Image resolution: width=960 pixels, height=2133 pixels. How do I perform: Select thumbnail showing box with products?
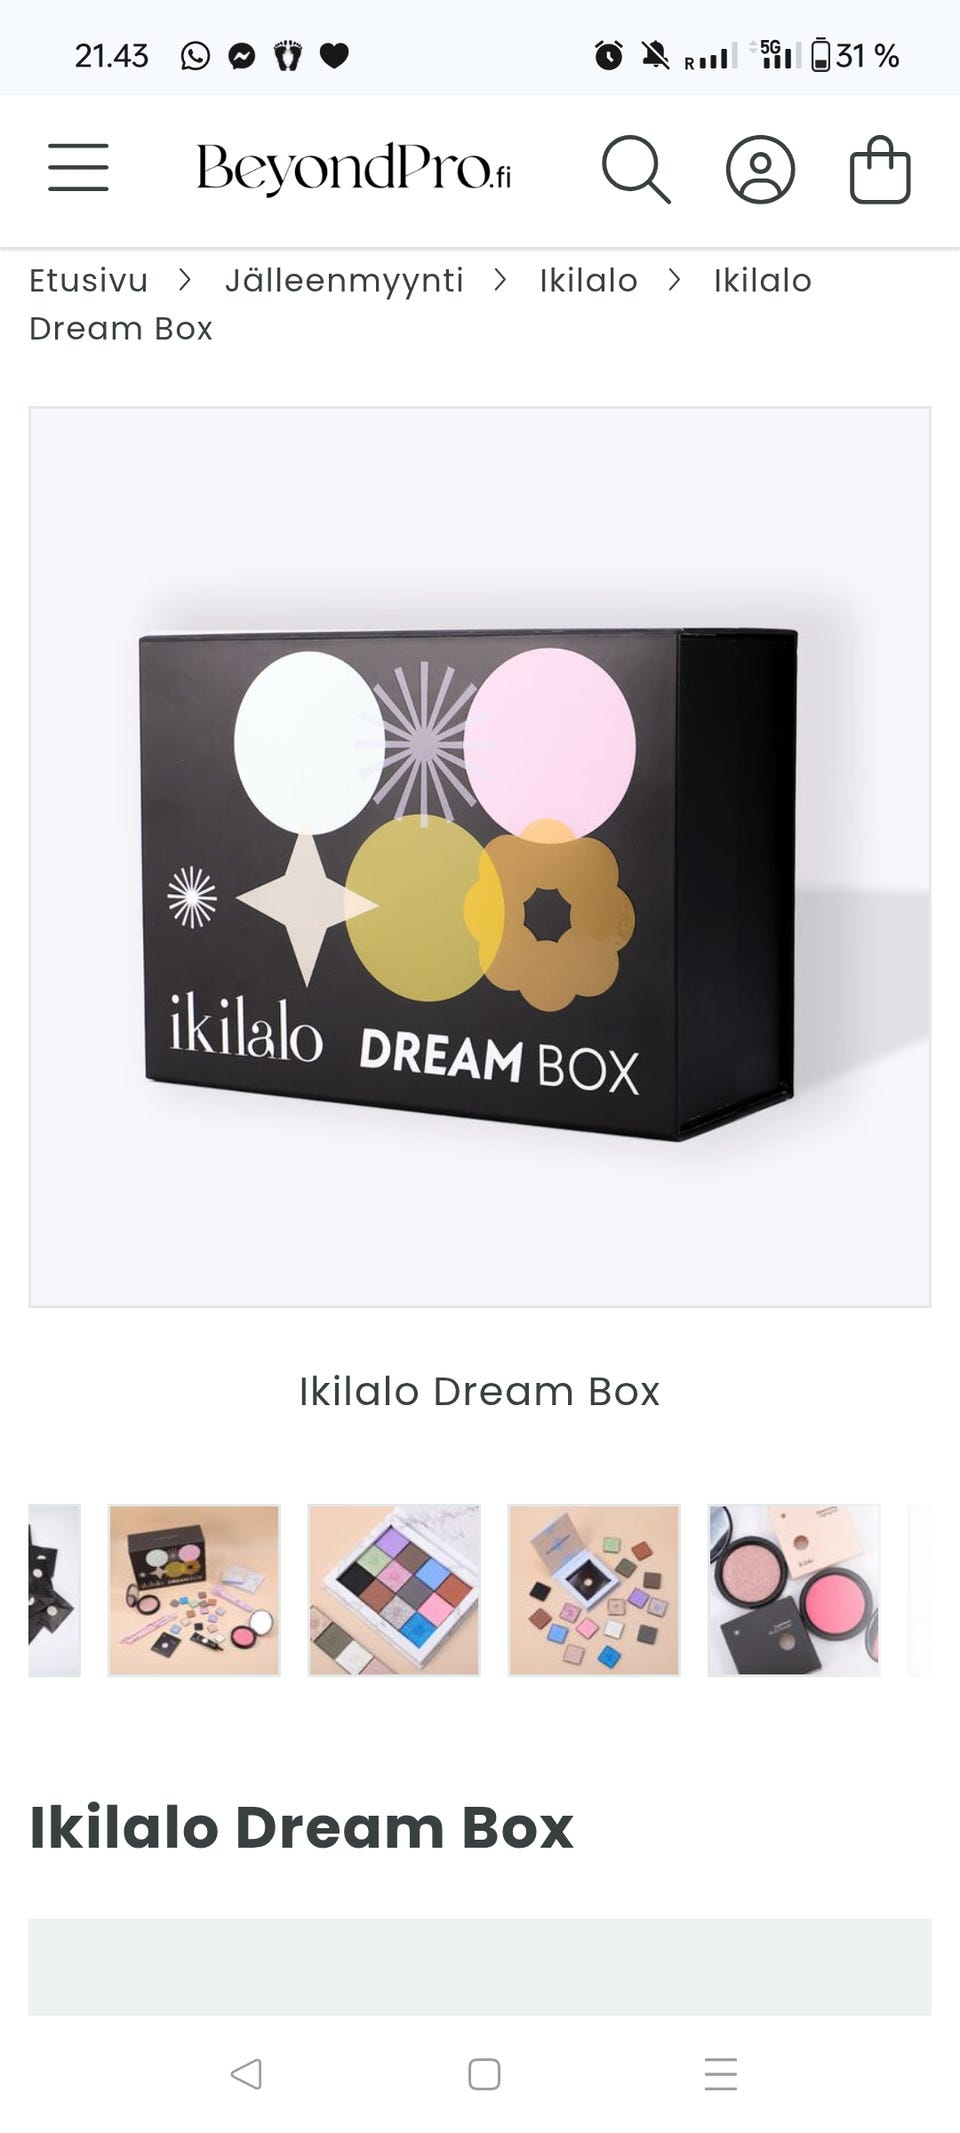tap(194, 1590)
